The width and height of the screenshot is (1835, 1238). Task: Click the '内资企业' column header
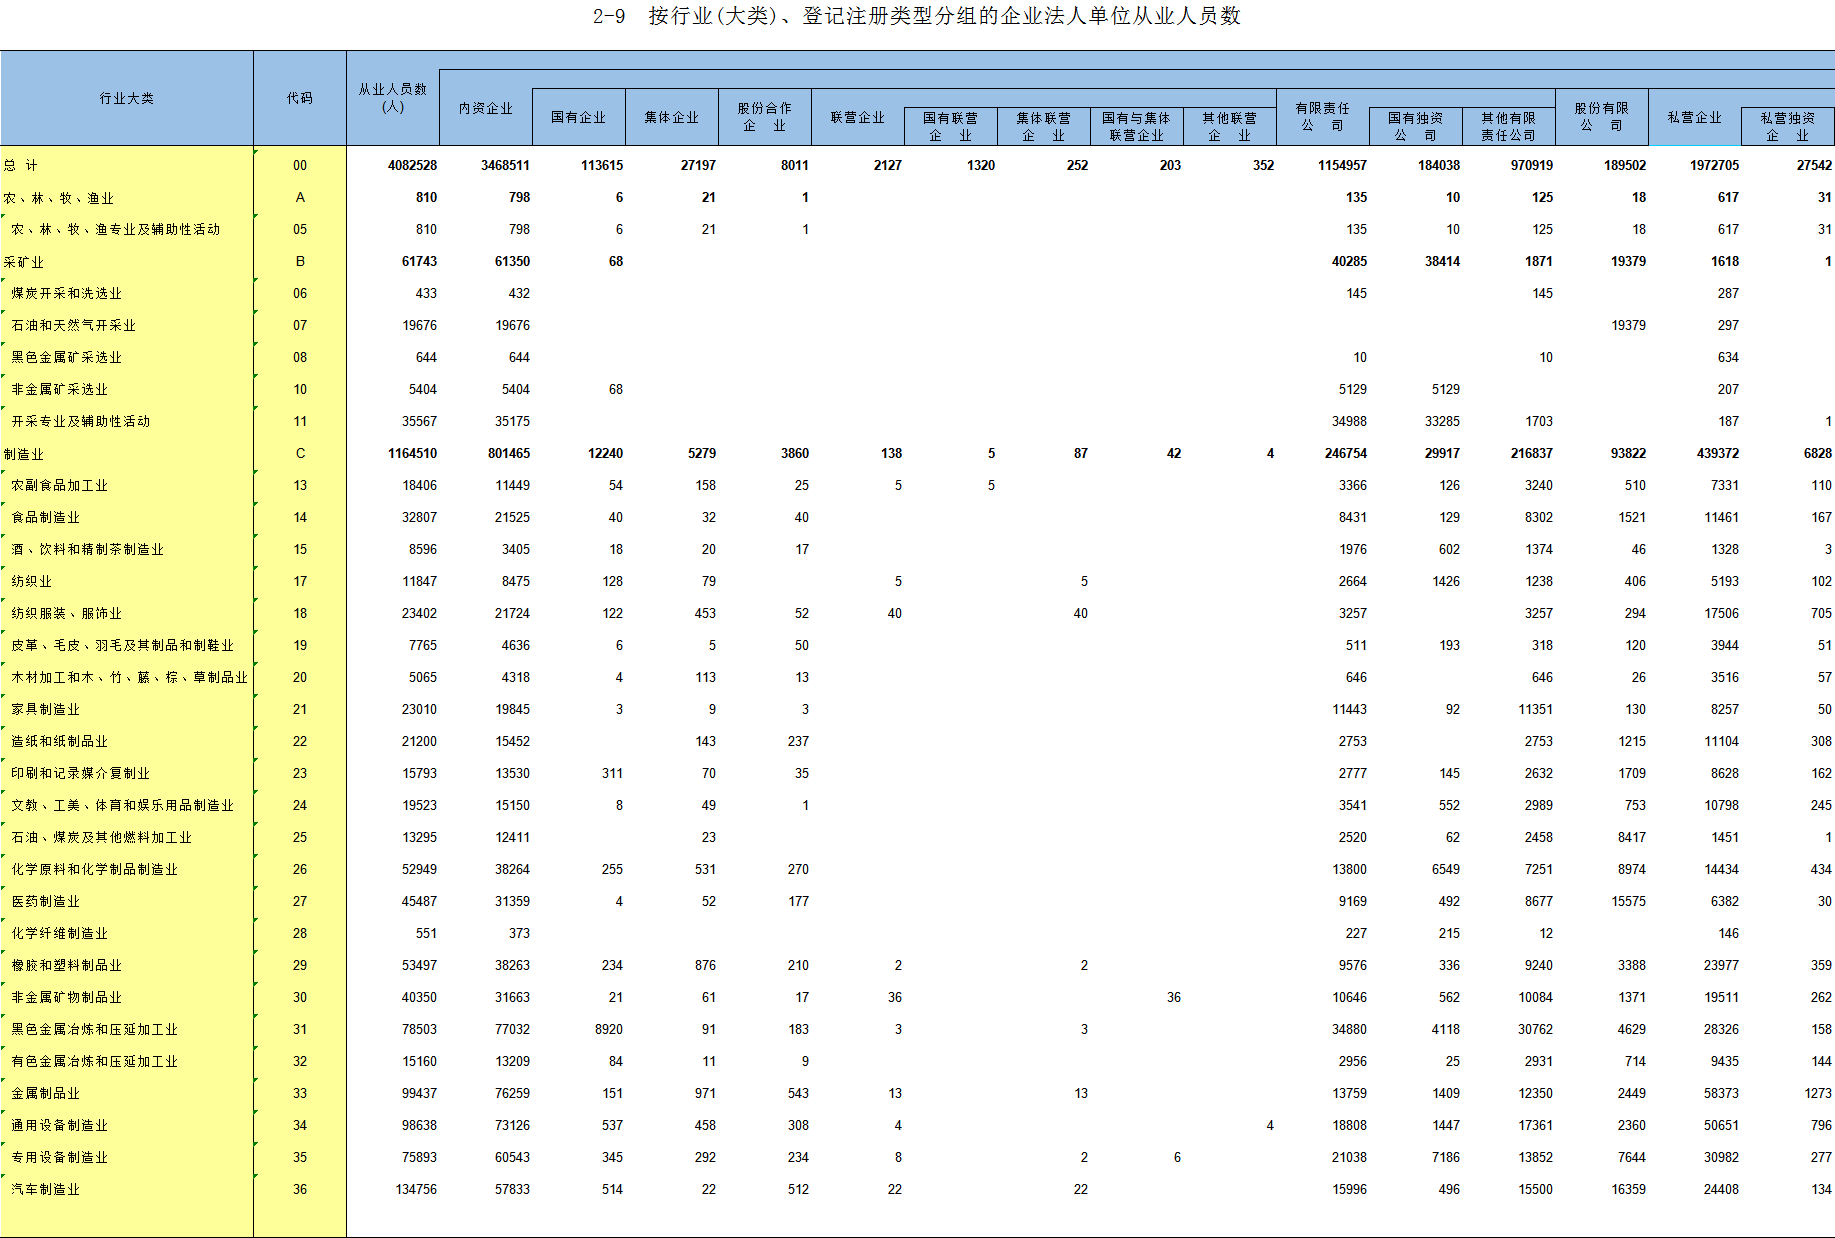coord(486,108)
